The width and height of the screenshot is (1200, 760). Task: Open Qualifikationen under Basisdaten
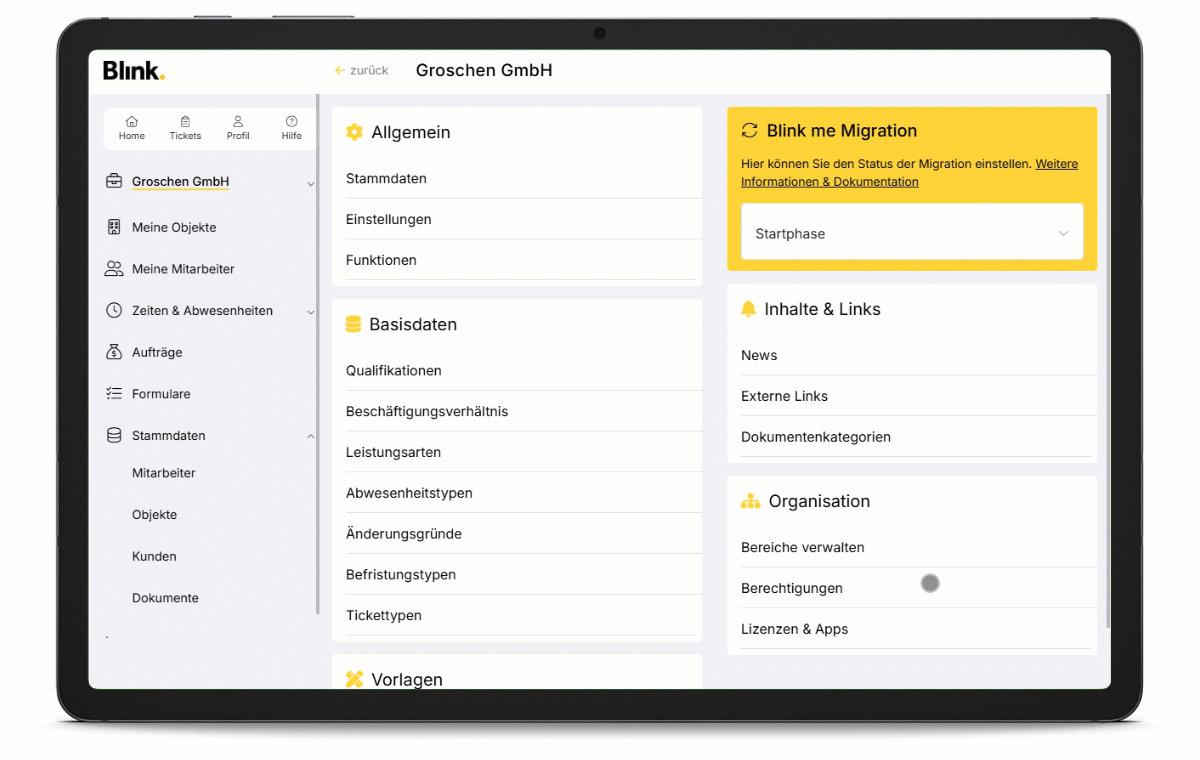click(394, 371)
